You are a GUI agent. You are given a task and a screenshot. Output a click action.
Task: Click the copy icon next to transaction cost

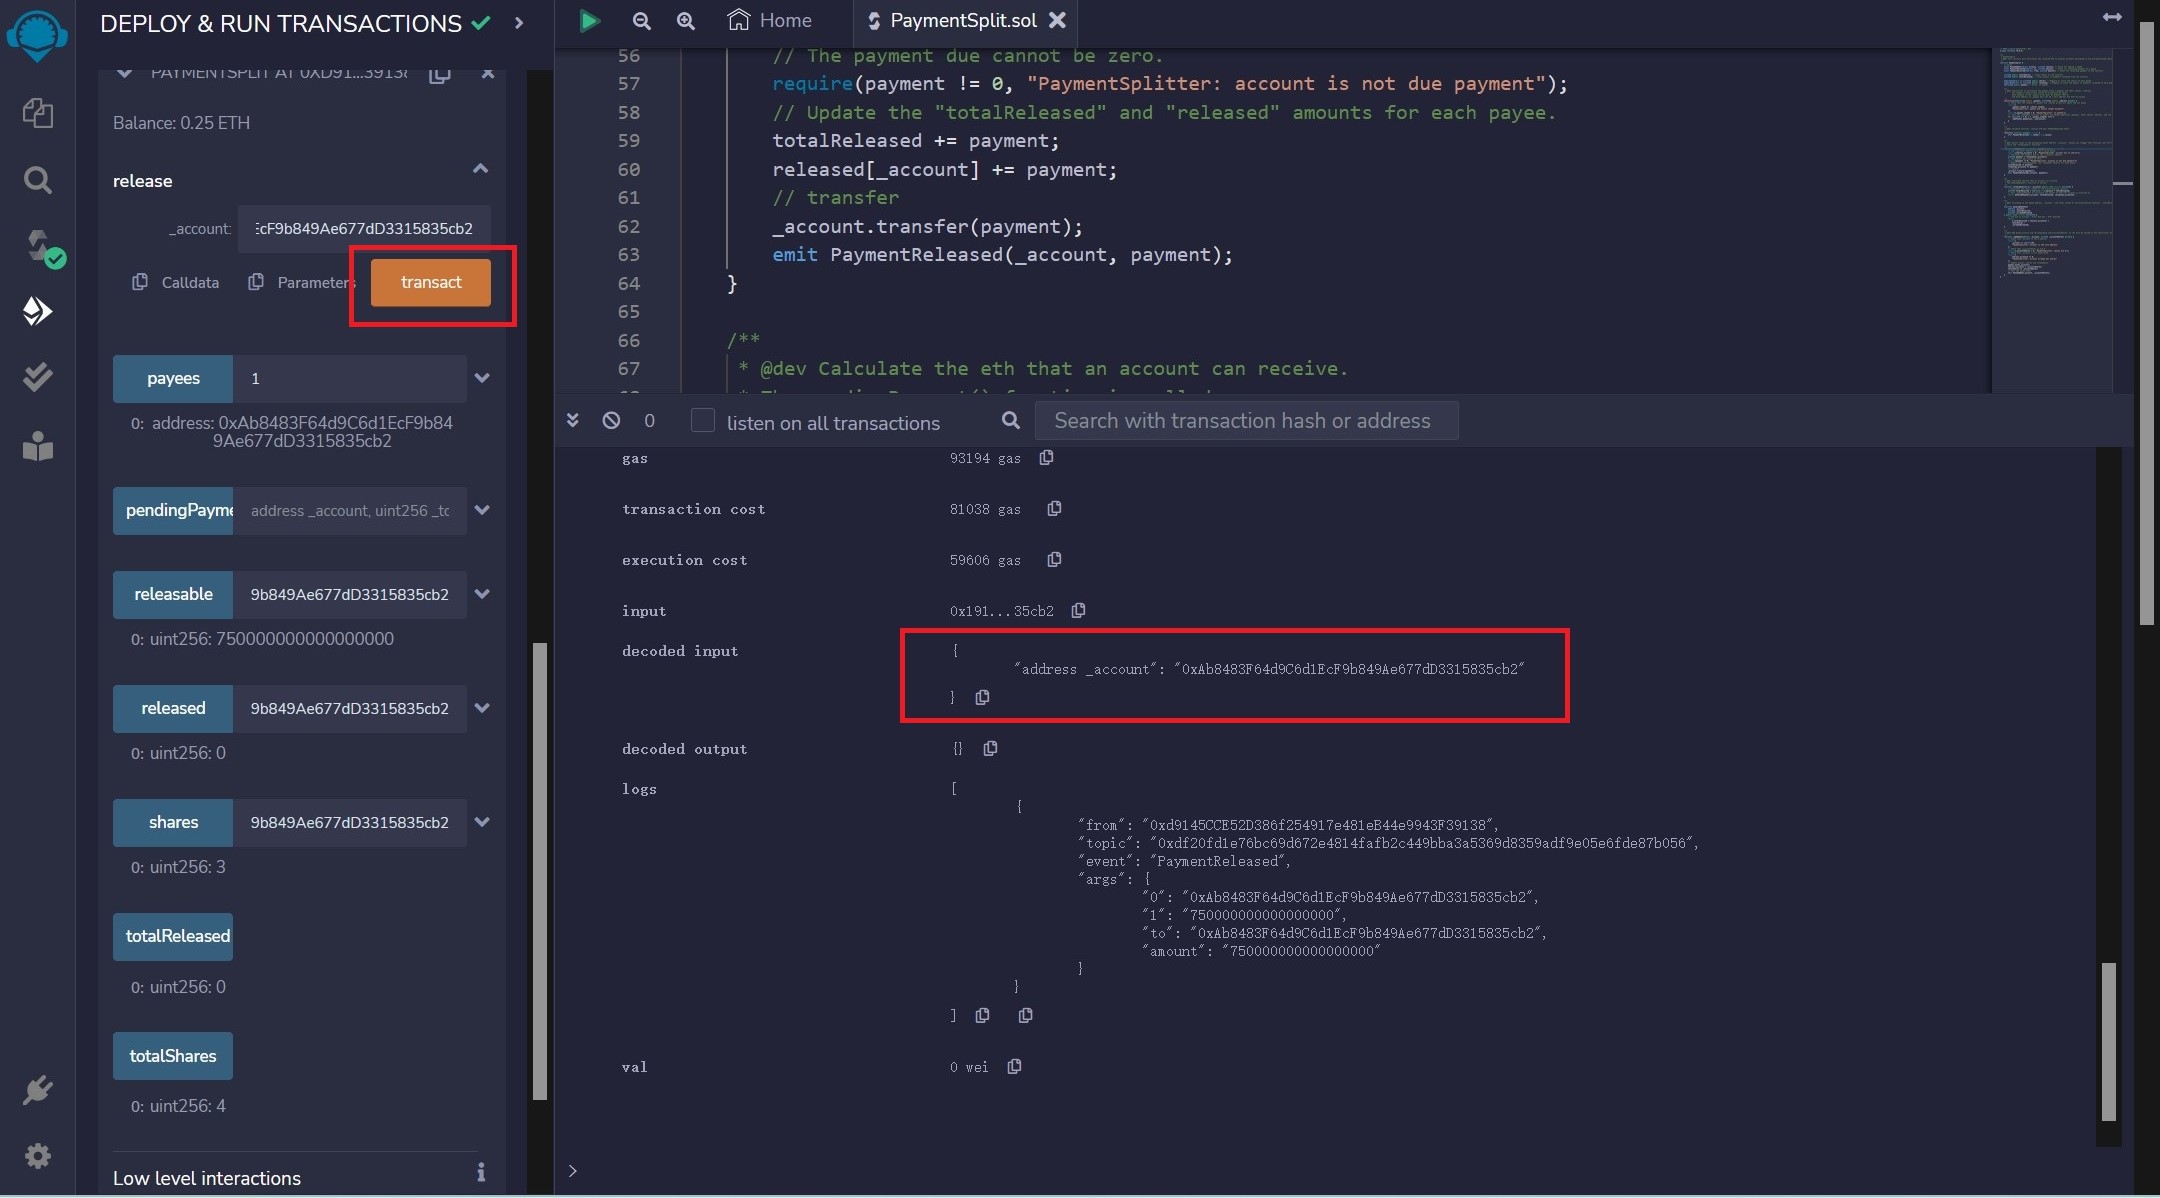pos(1053,508)
